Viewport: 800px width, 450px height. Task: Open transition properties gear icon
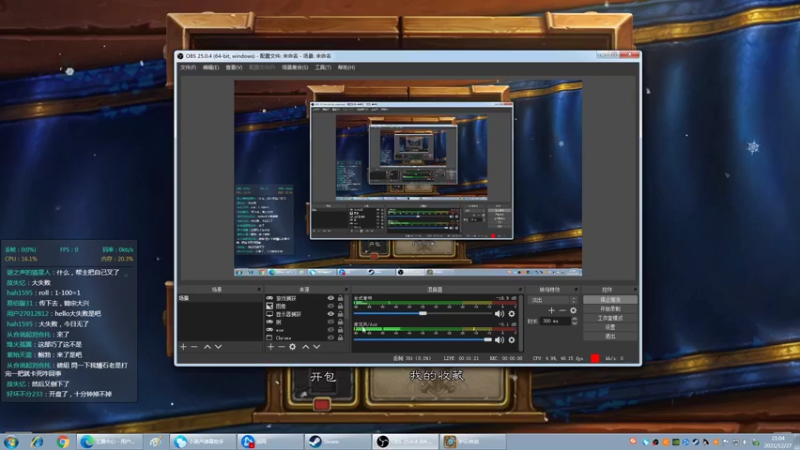coord(573,310)
